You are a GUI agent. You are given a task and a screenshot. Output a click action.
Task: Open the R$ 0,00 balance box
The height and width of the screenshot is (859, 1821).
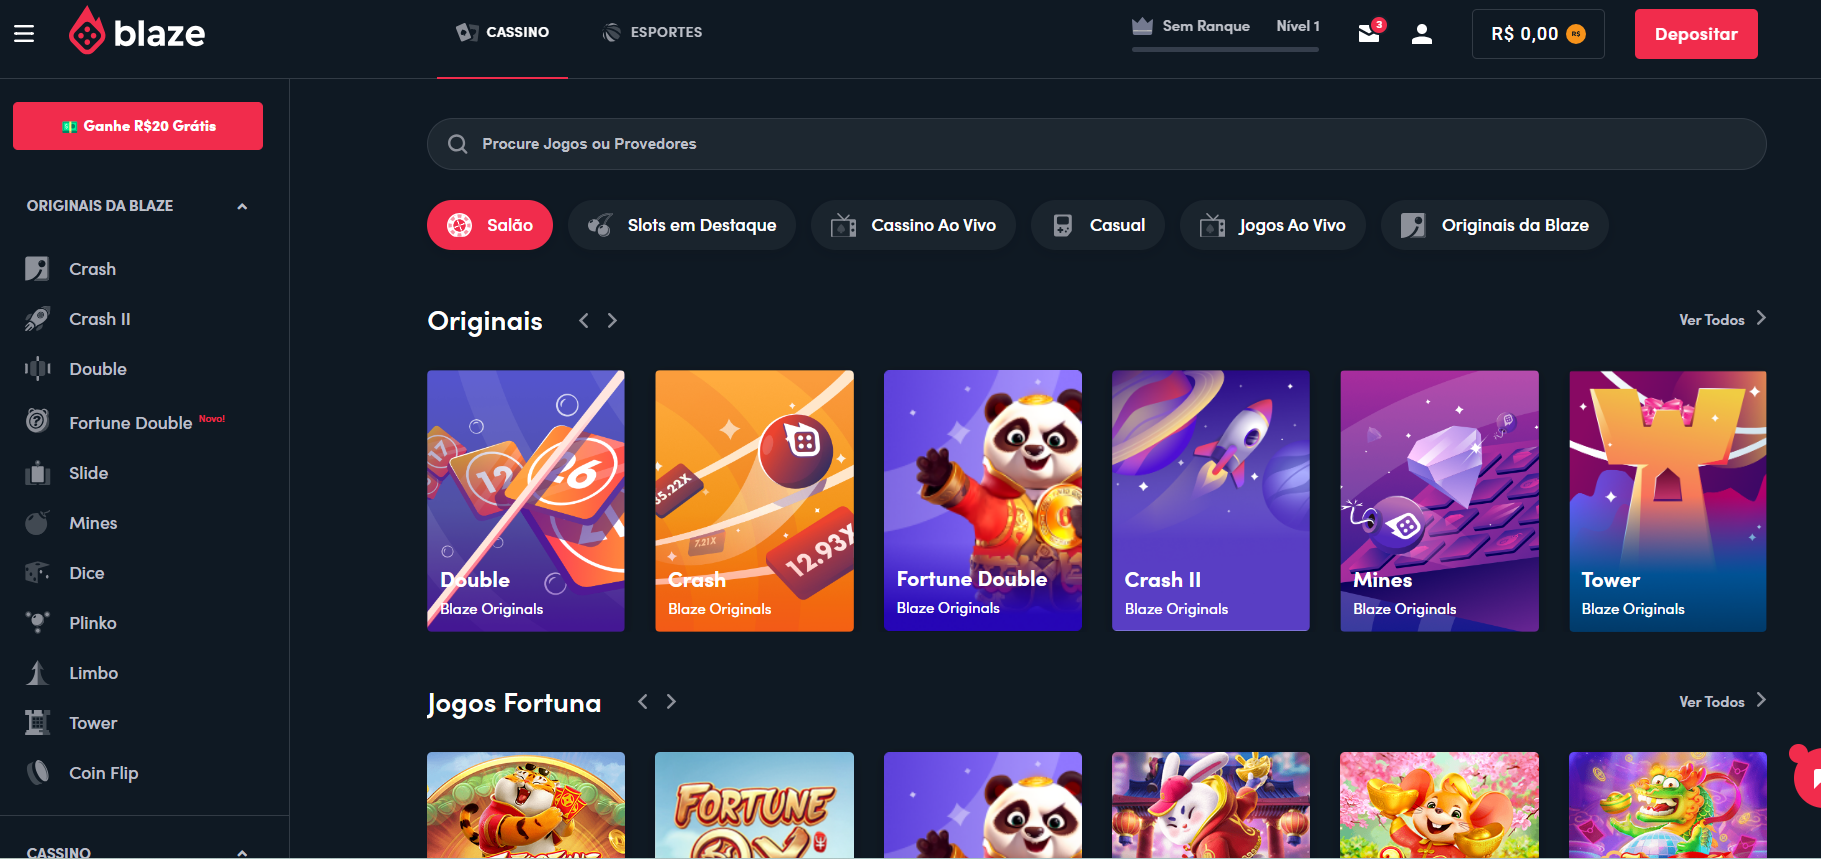[1538, 34]
